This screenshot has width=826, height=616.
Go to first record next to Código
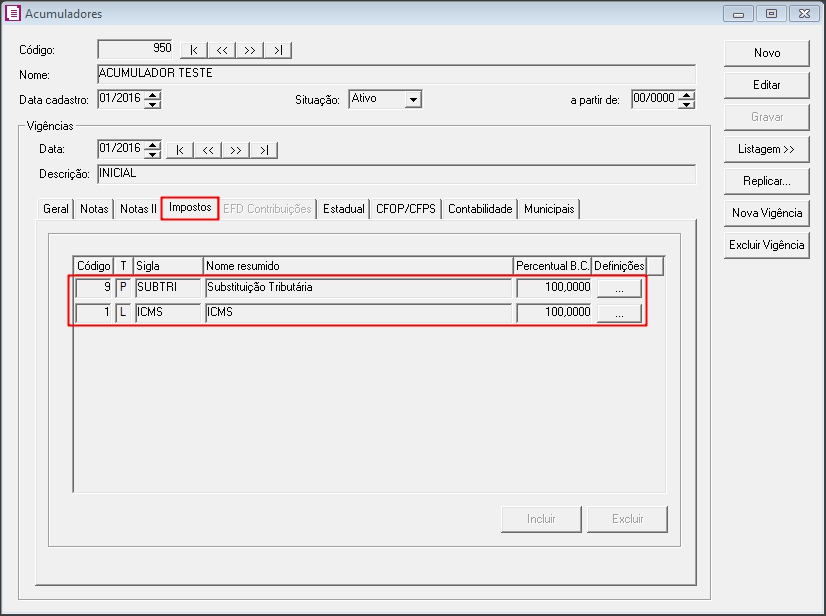[x=194, y=50]
